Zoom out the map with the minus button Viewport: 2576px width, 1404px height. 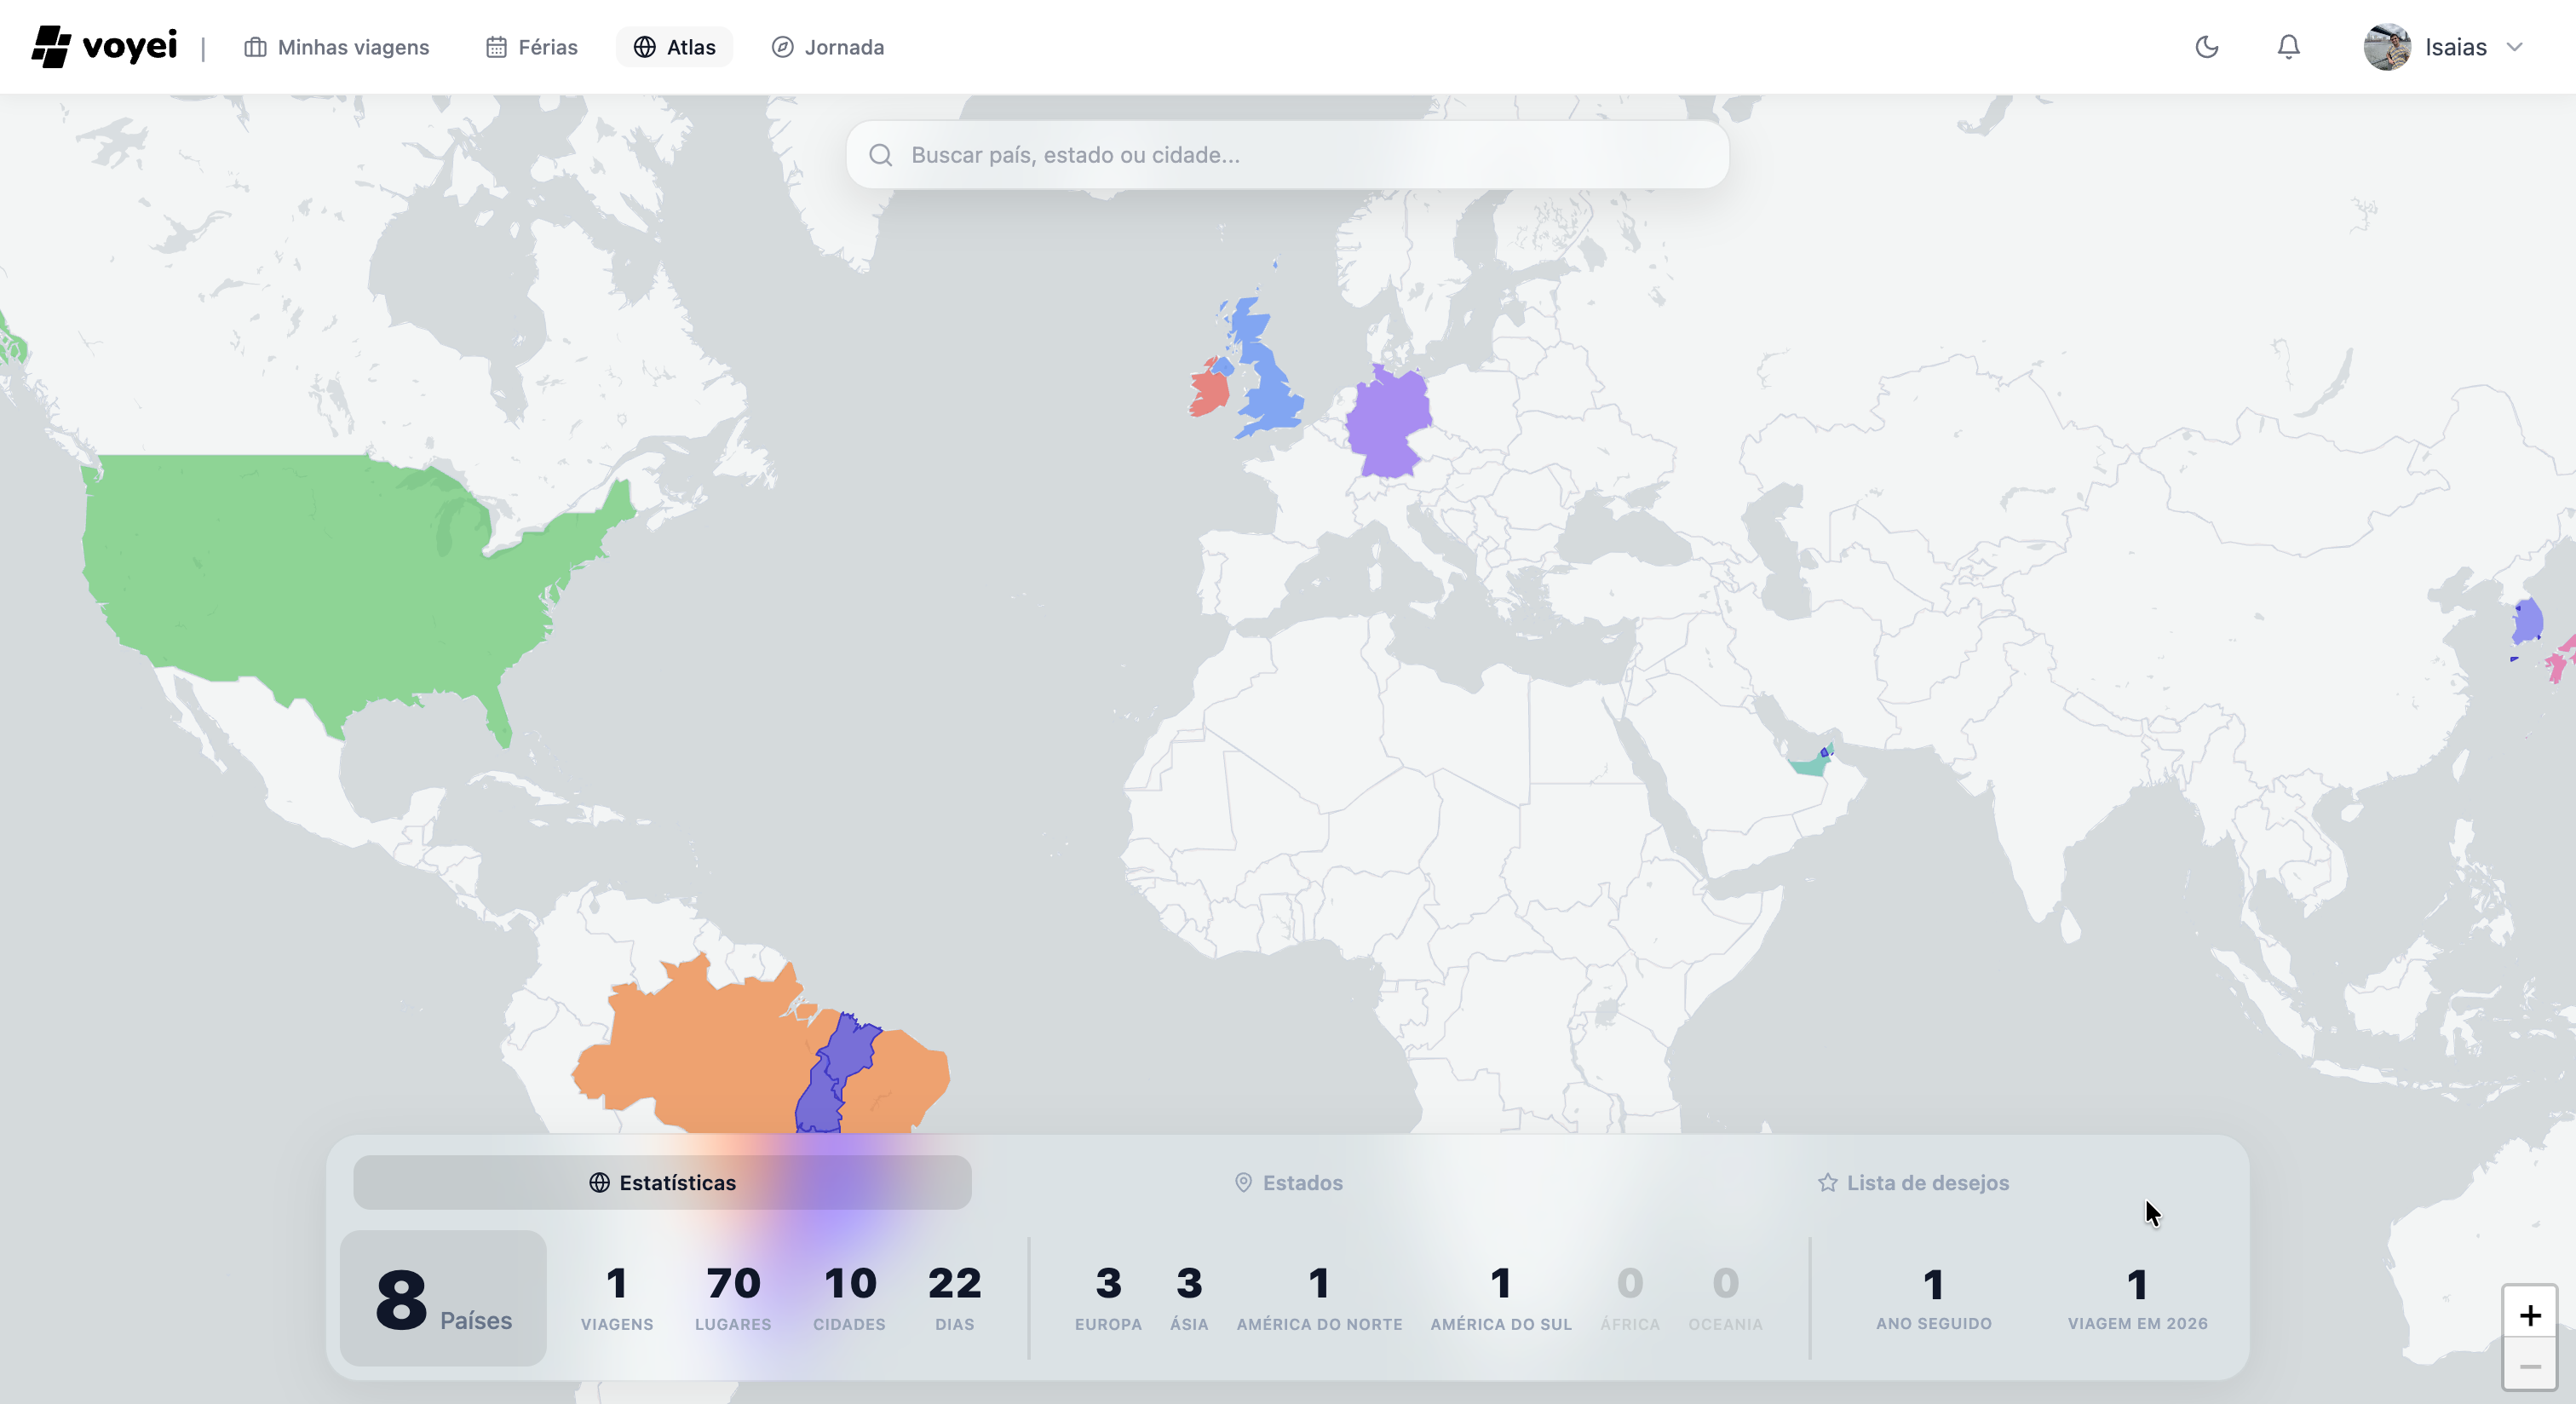(x=2530, y=1366)
